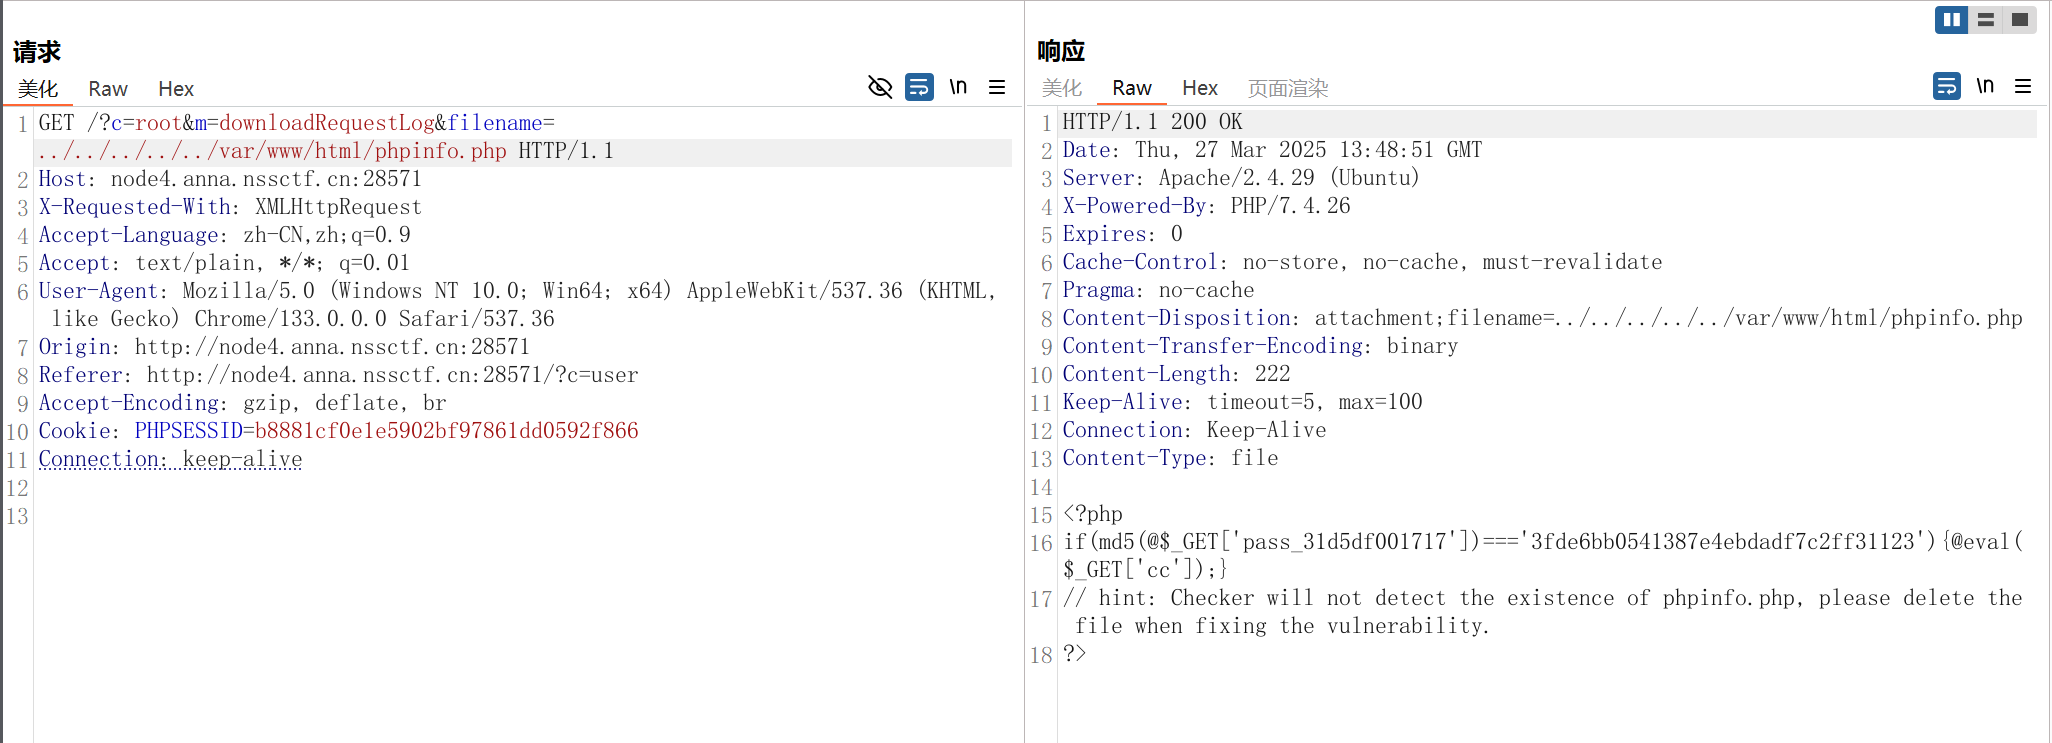Viewport: 2052px width, 743px height.
Task: Click the ?> closing tag in response
Action: pyautogui.click(x=1074, y=654)
